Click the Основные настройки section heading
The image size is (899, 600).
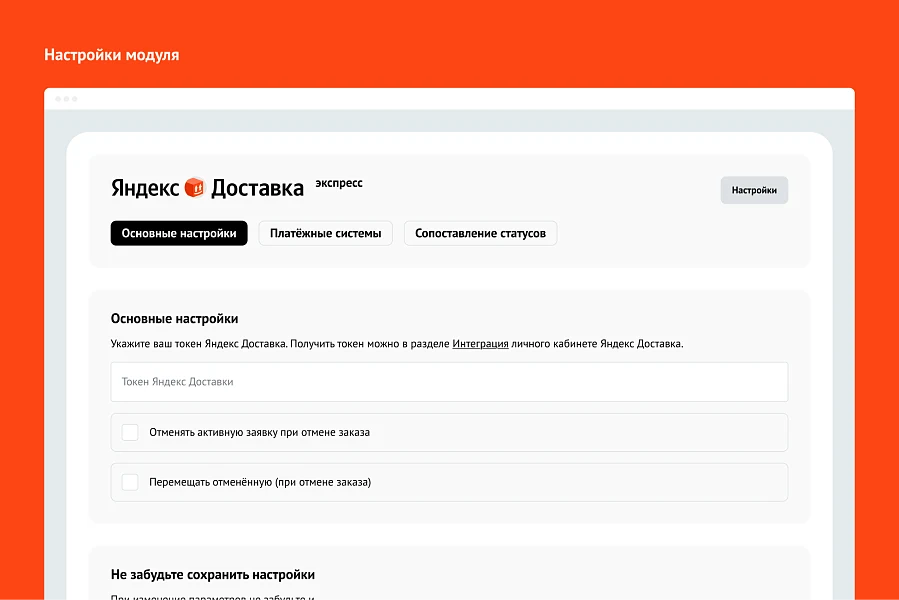click(x=174, y=319)
